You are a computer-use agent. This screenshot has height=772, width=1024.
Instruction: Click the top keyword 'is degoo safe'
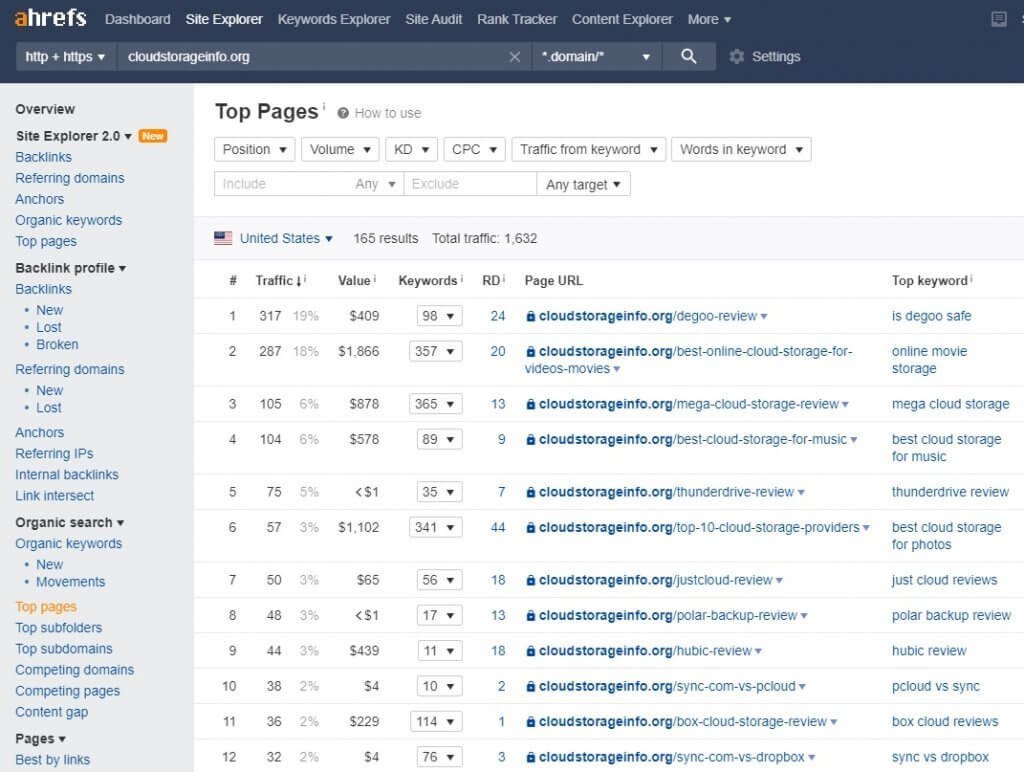931,316
